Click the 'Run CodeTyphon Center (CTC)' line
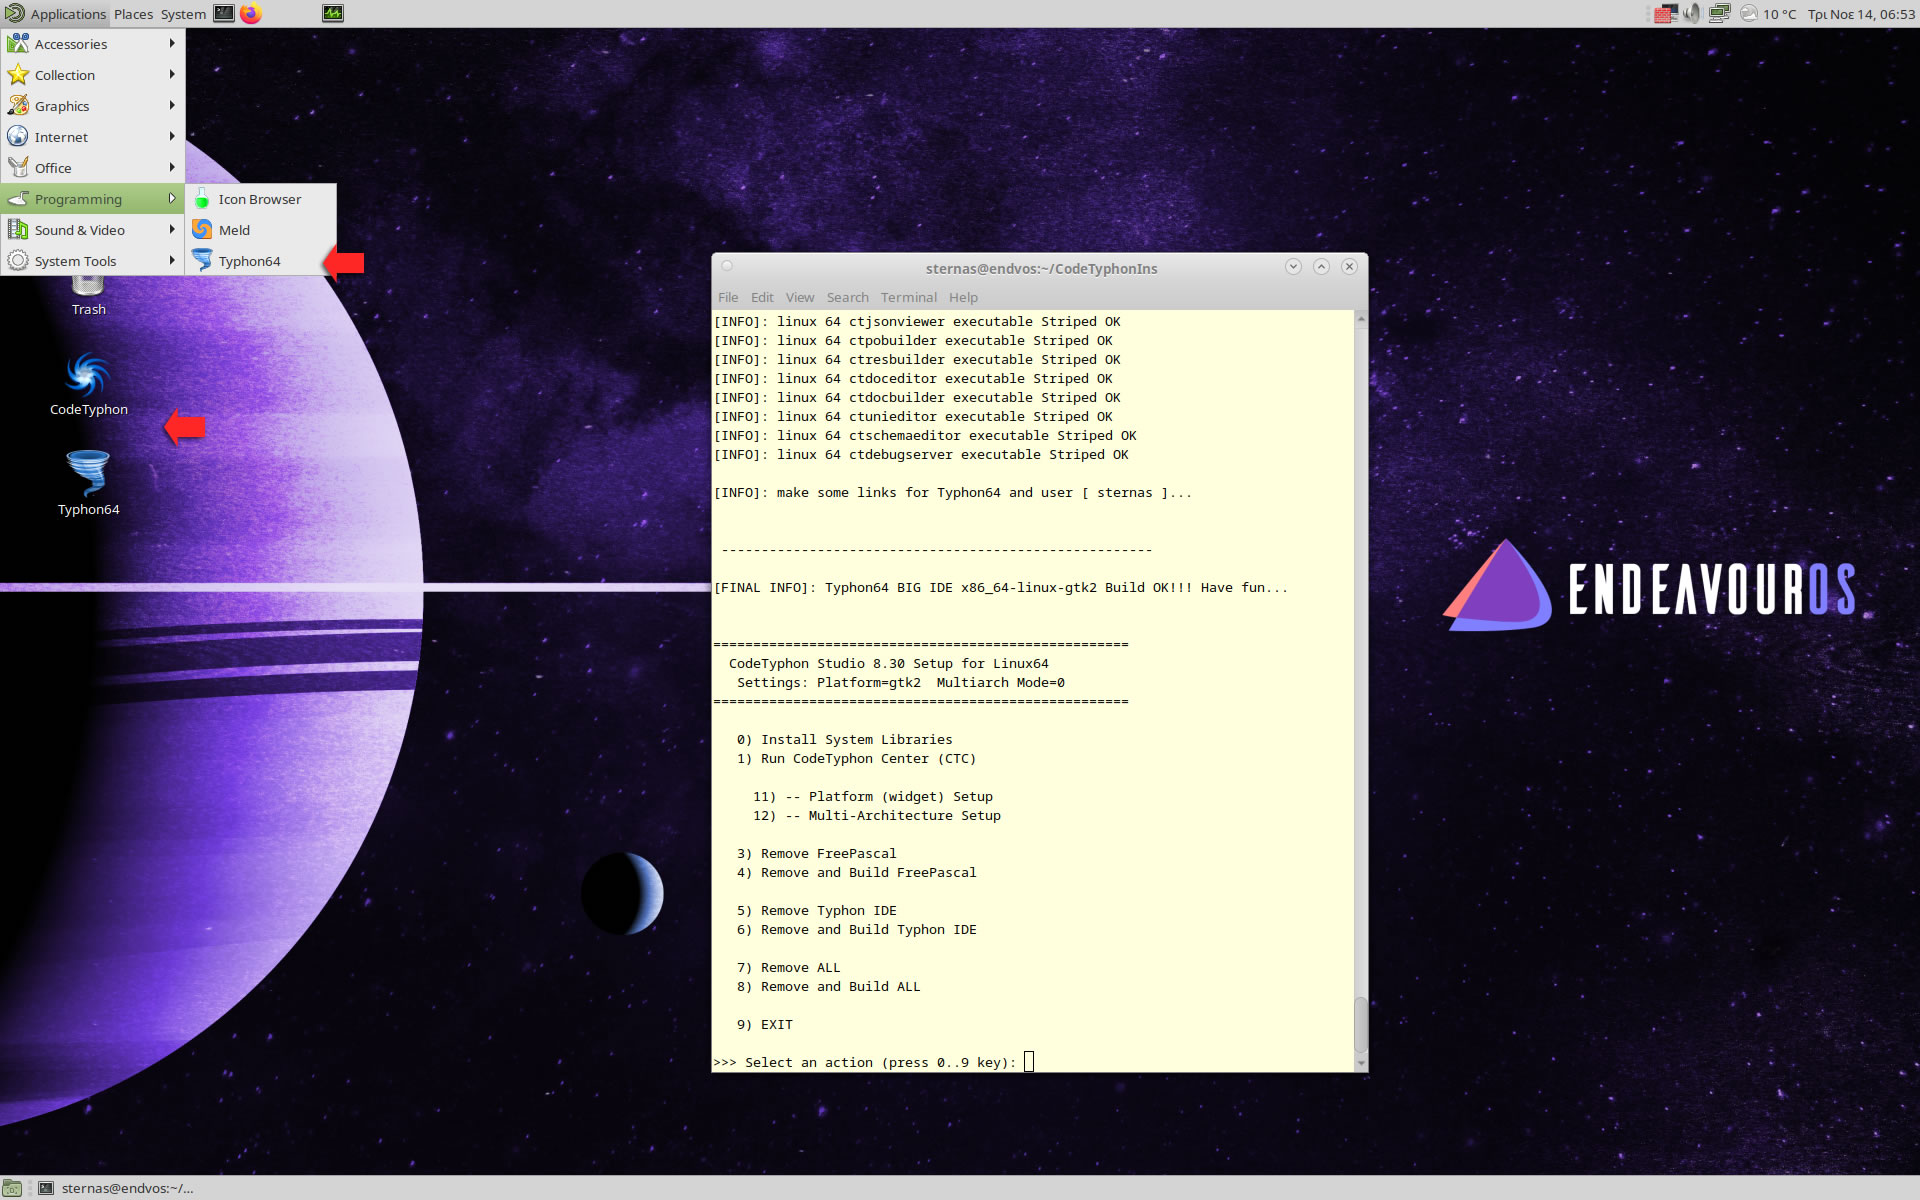This screenshot has height=1200, width=1920. (856, 758)
